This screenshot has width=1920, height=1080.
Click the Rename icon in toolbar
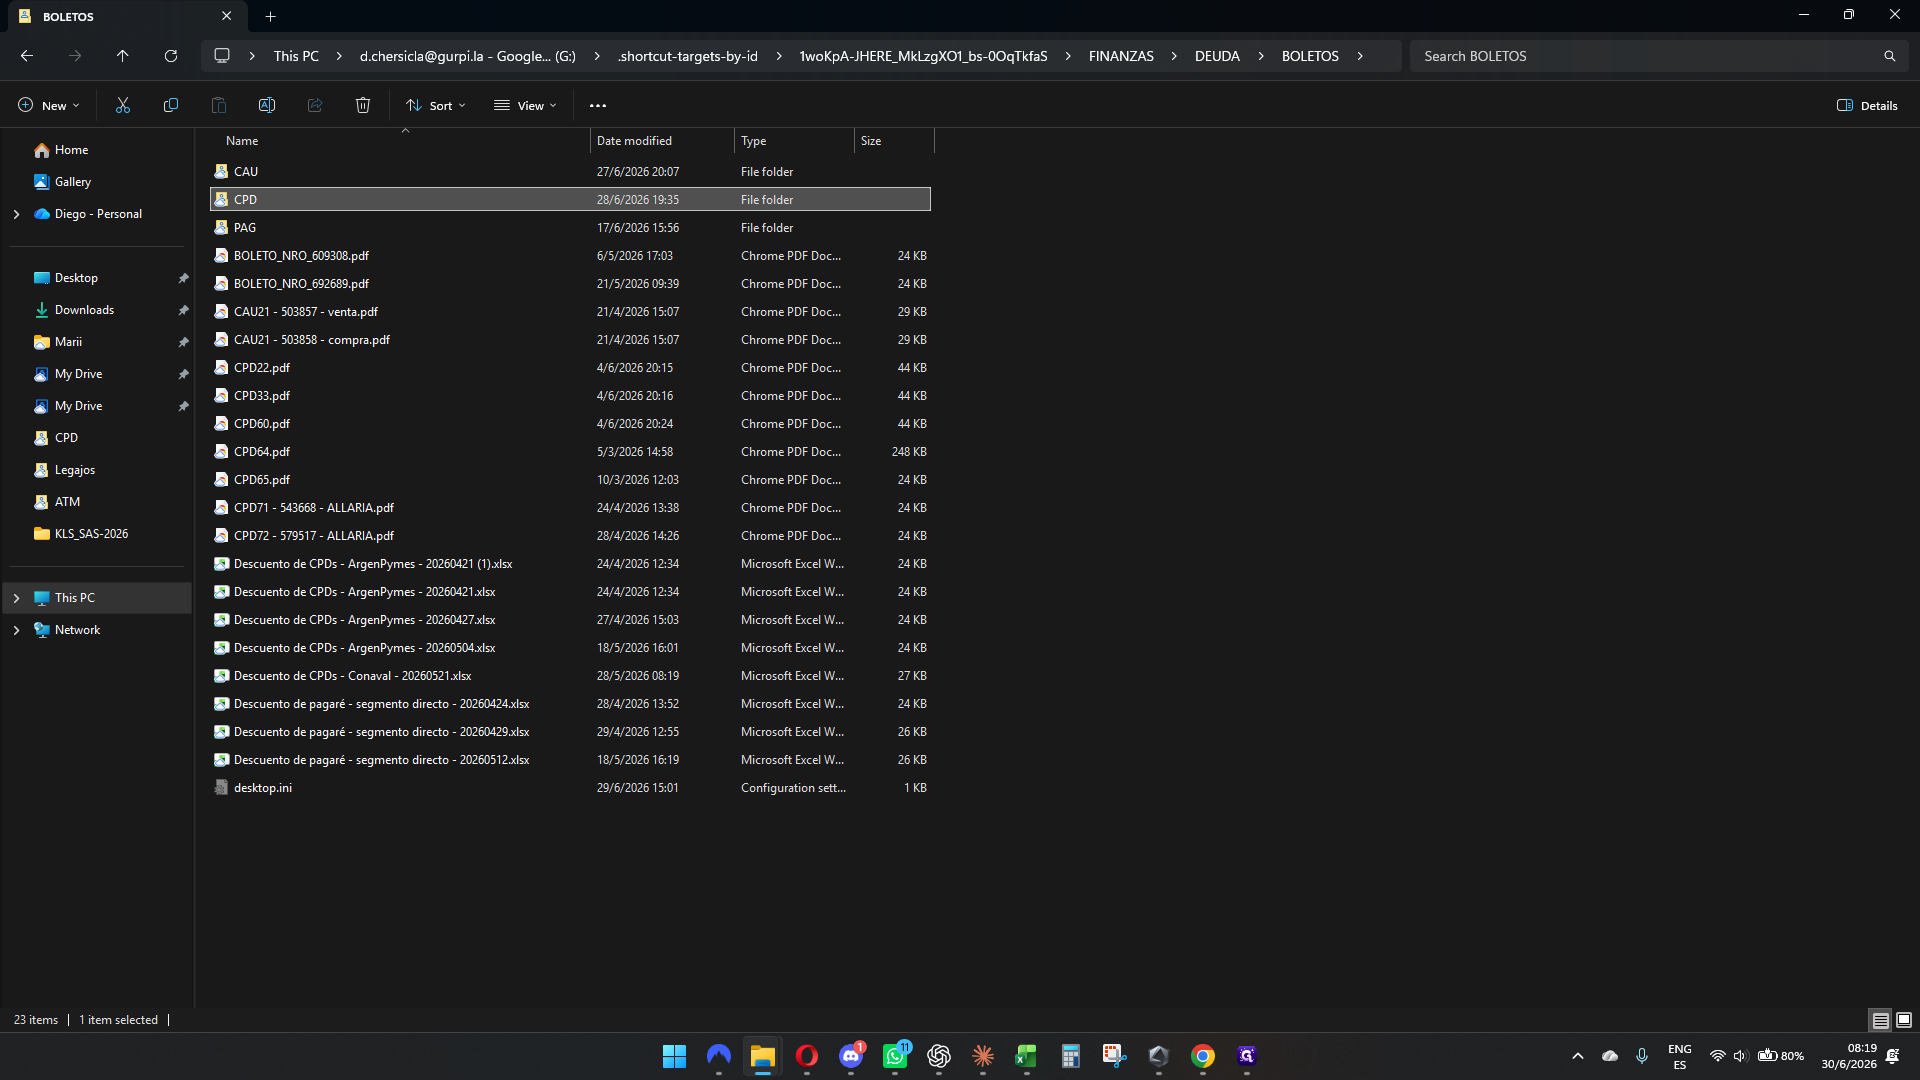coord(267,105)
